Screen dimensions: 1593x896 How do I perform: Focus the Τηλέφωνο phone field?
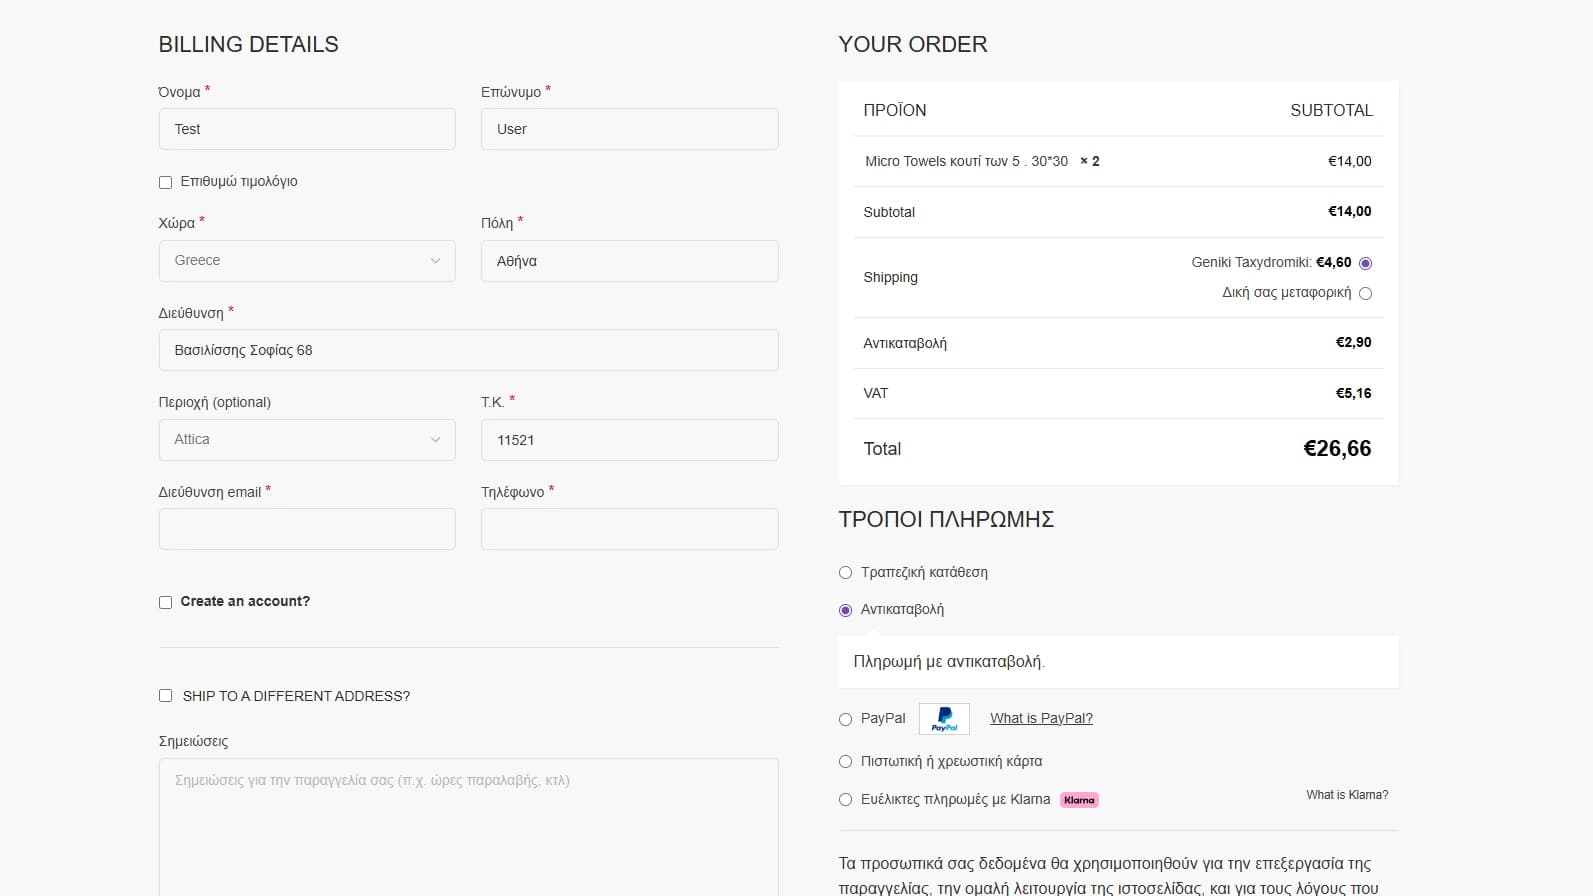629,529
